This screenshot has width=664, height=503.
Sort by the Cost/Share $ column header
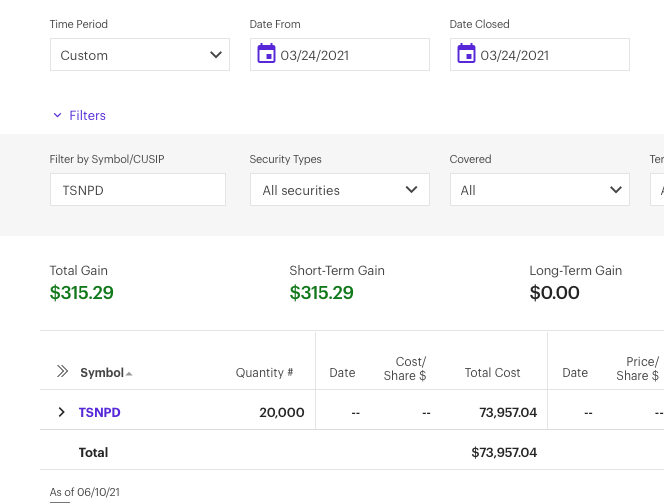405,369
